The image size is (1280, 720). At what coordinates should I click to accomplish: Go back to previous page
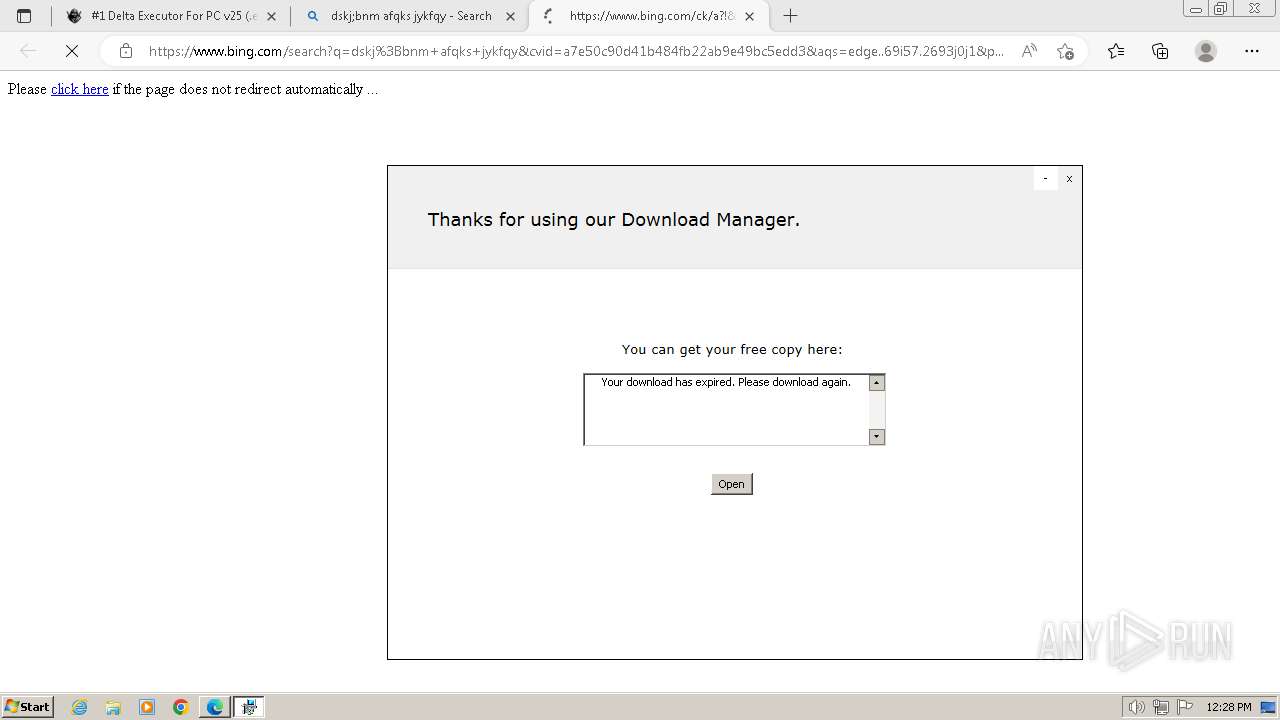(28, 51)
